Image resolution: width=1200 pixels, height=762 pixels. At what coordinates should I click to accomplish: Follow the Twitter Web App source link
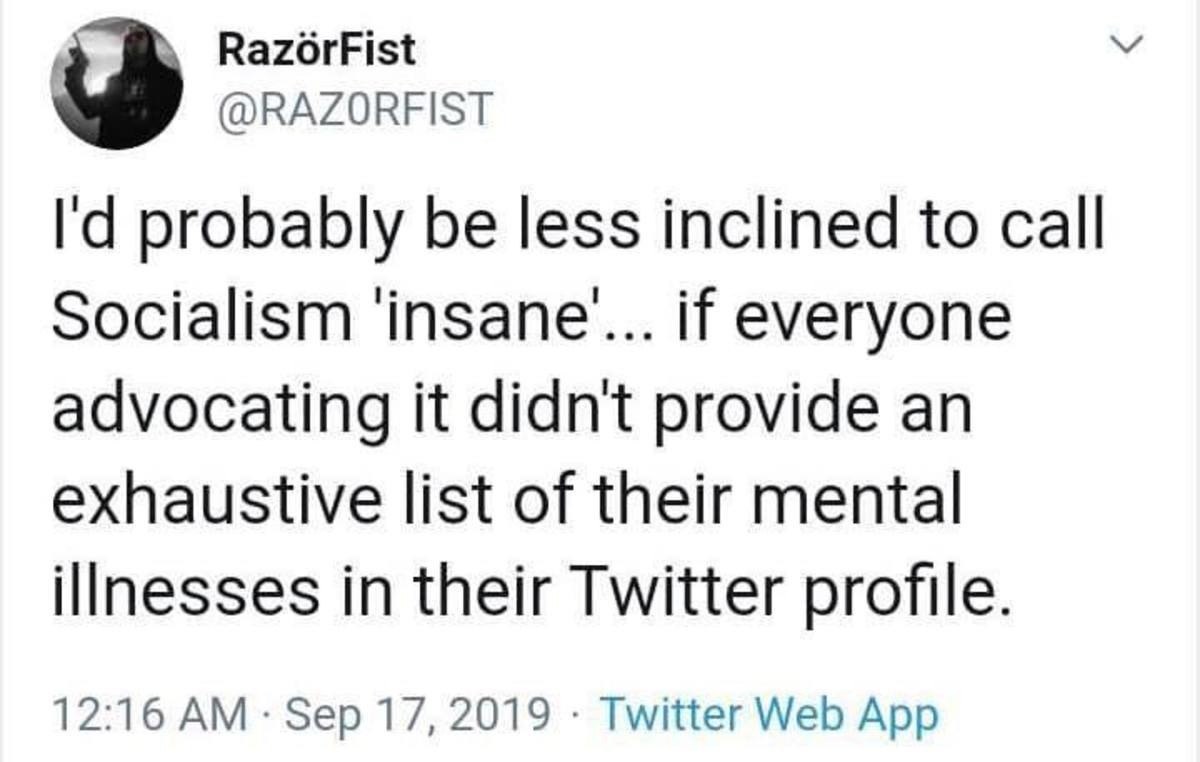(772, 715)
